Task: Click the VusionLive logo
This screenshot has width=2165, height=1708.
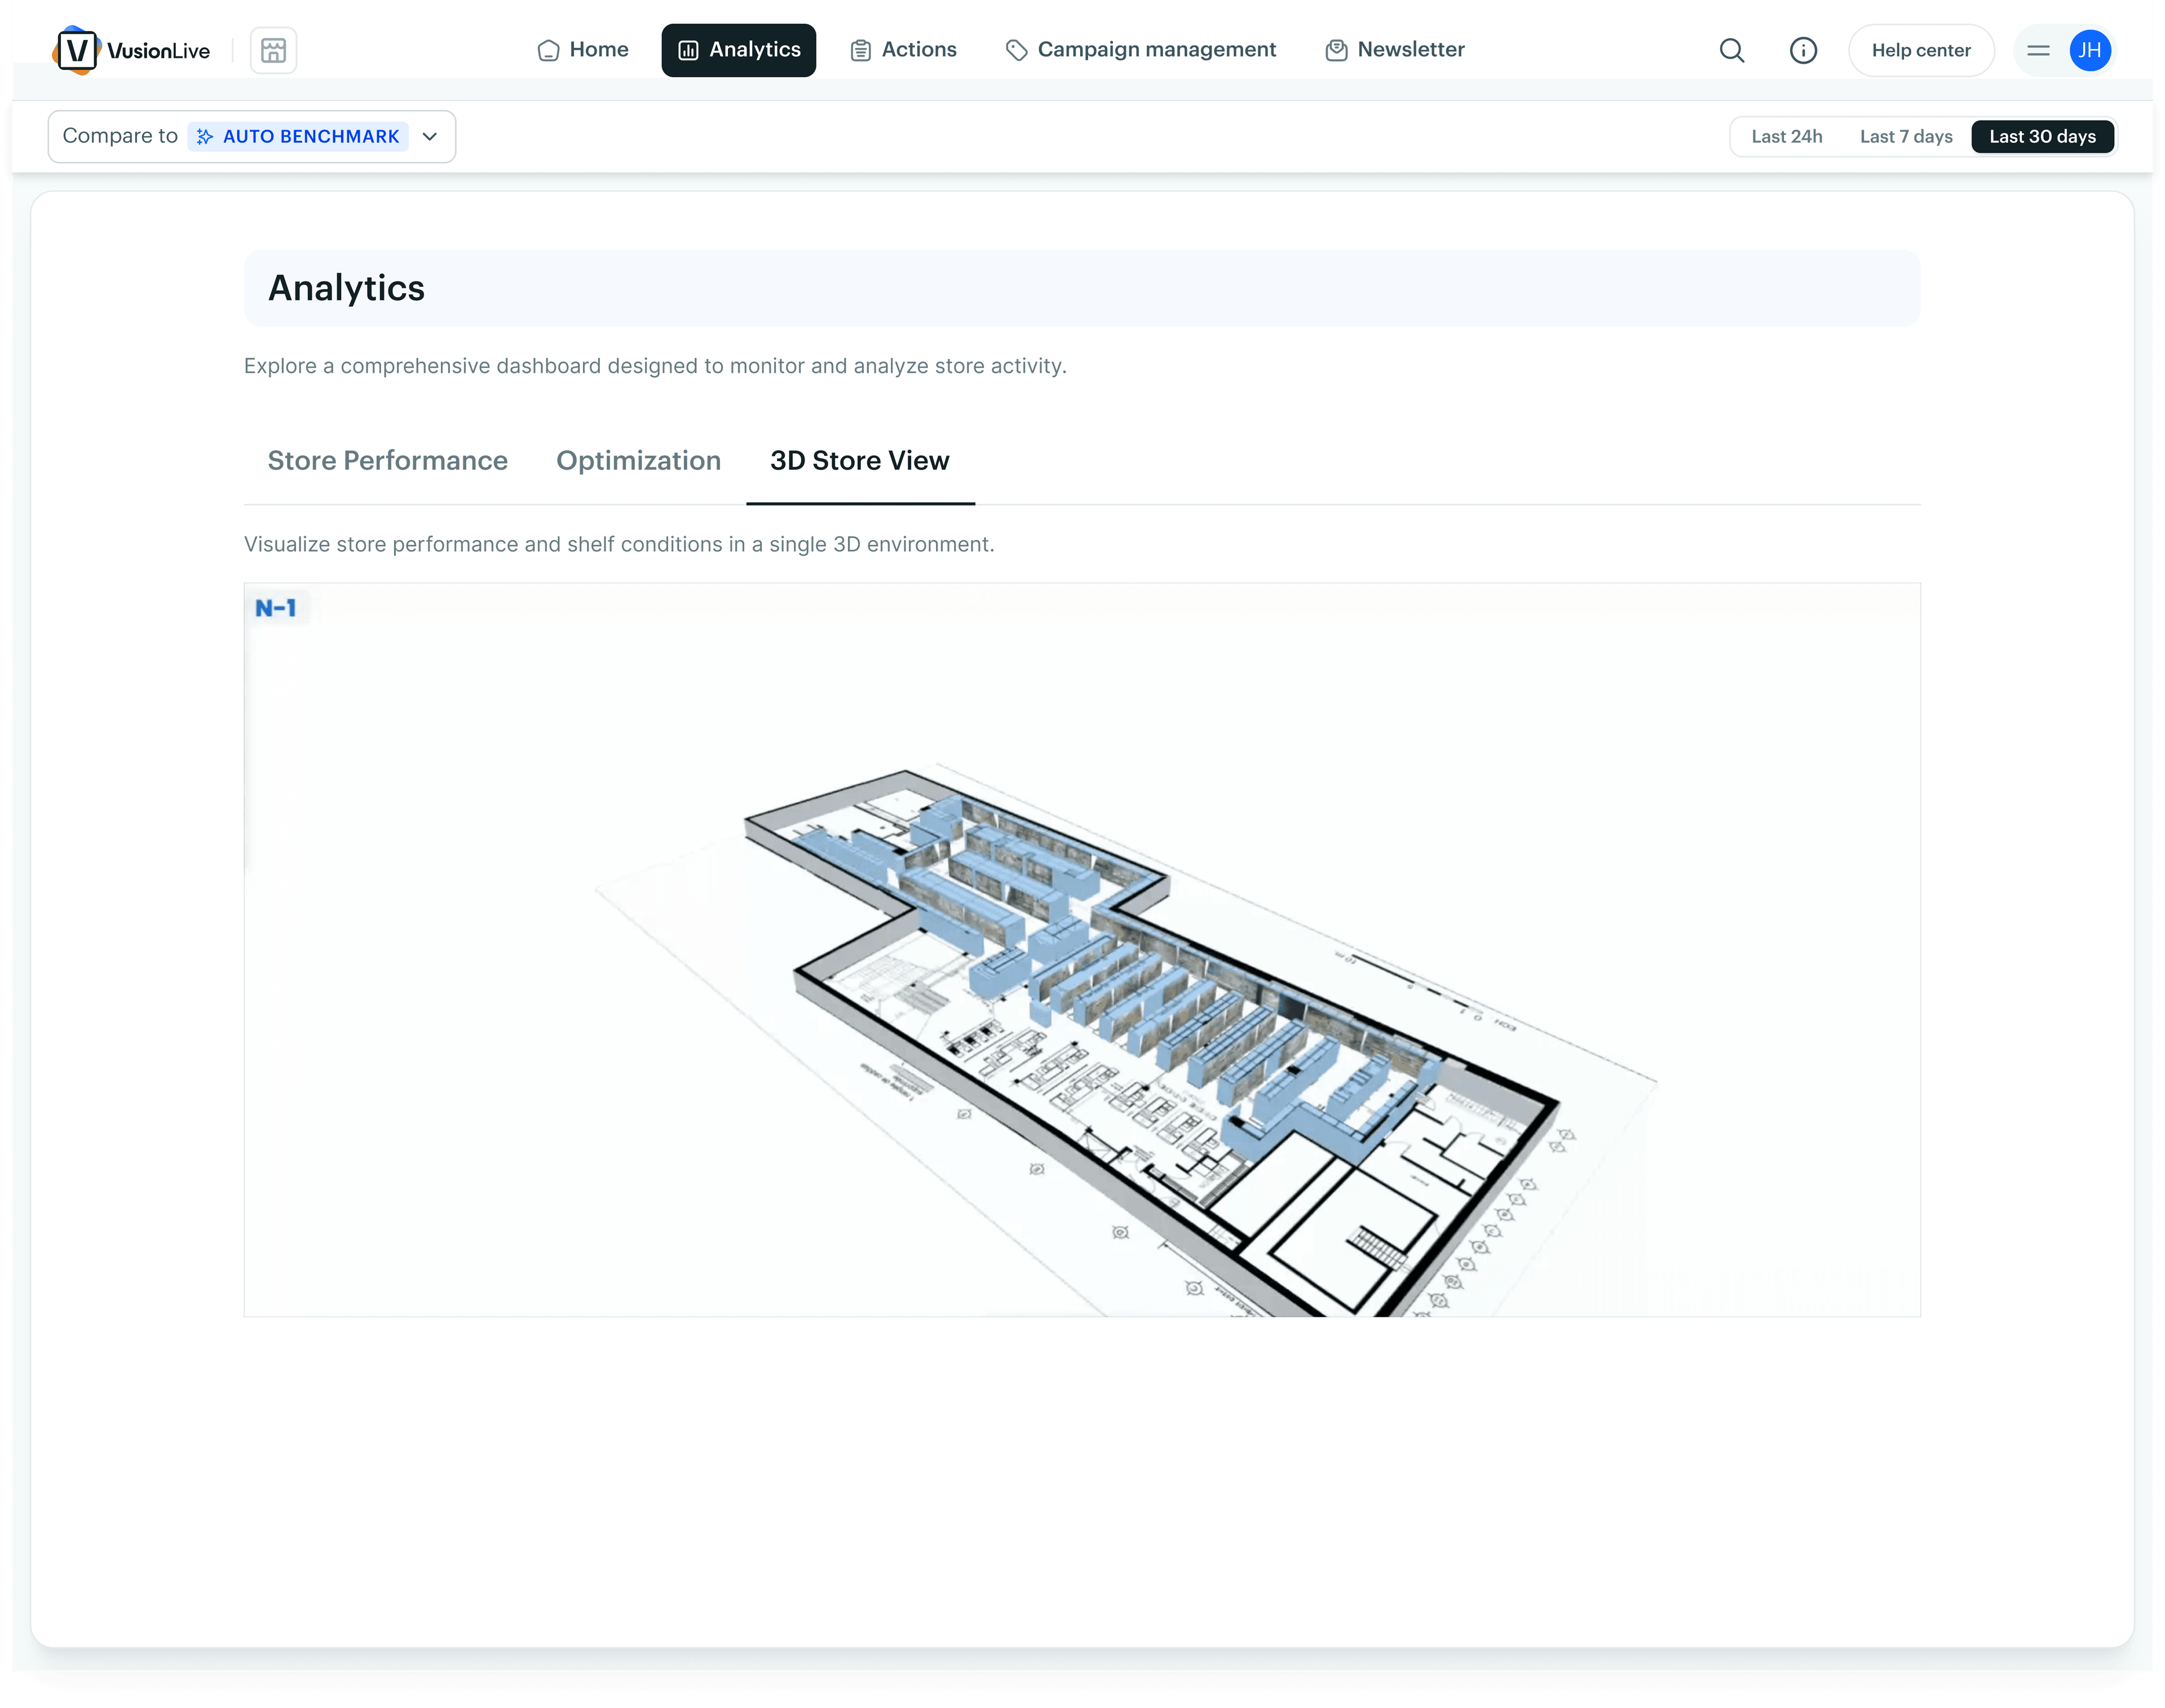Action: 131,50
